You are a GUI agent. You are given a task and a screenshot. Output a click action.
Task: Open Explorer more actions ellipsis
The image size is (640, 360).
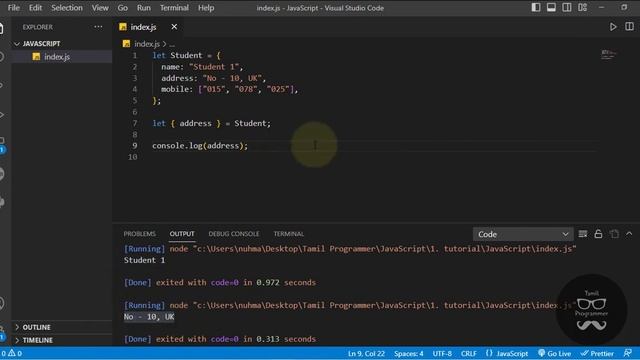click(98, 27)
